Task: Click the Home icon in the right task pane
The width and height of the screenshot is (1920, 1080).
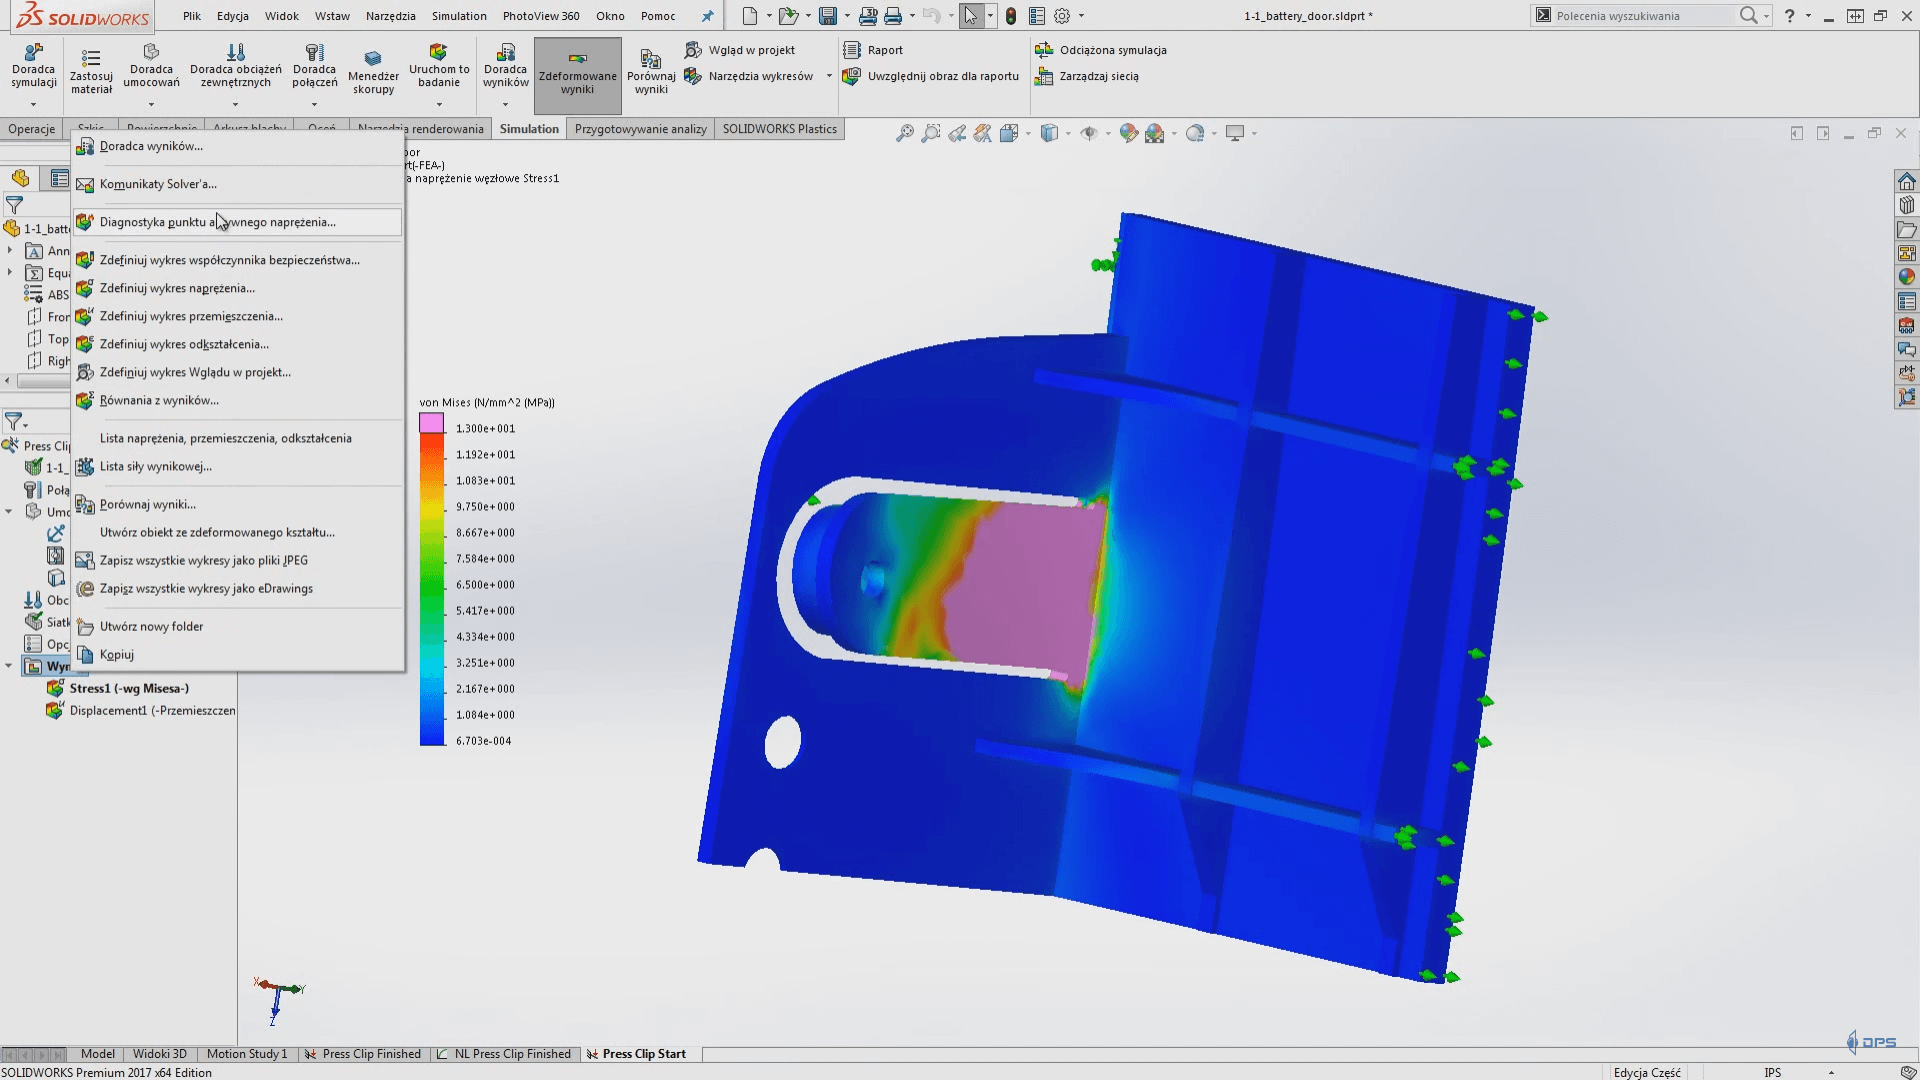Action: click(1906, 181)
